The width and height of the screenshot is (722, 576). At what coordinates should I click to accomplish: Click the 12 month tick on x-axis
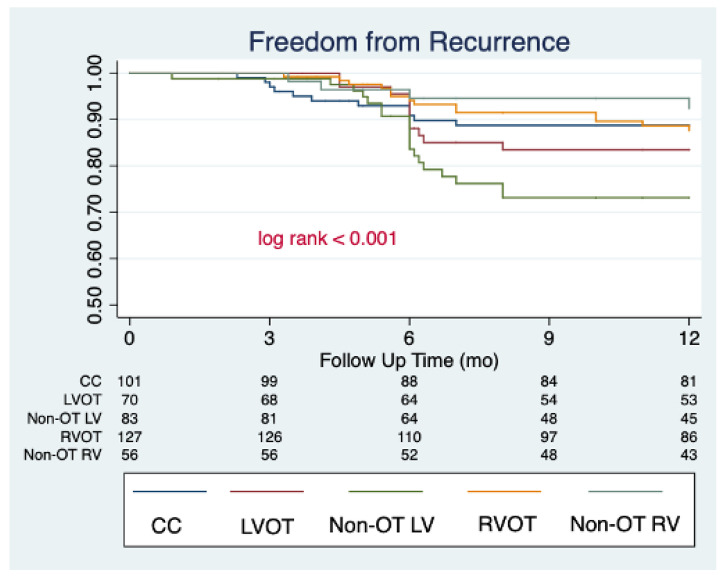pos(689,338)
